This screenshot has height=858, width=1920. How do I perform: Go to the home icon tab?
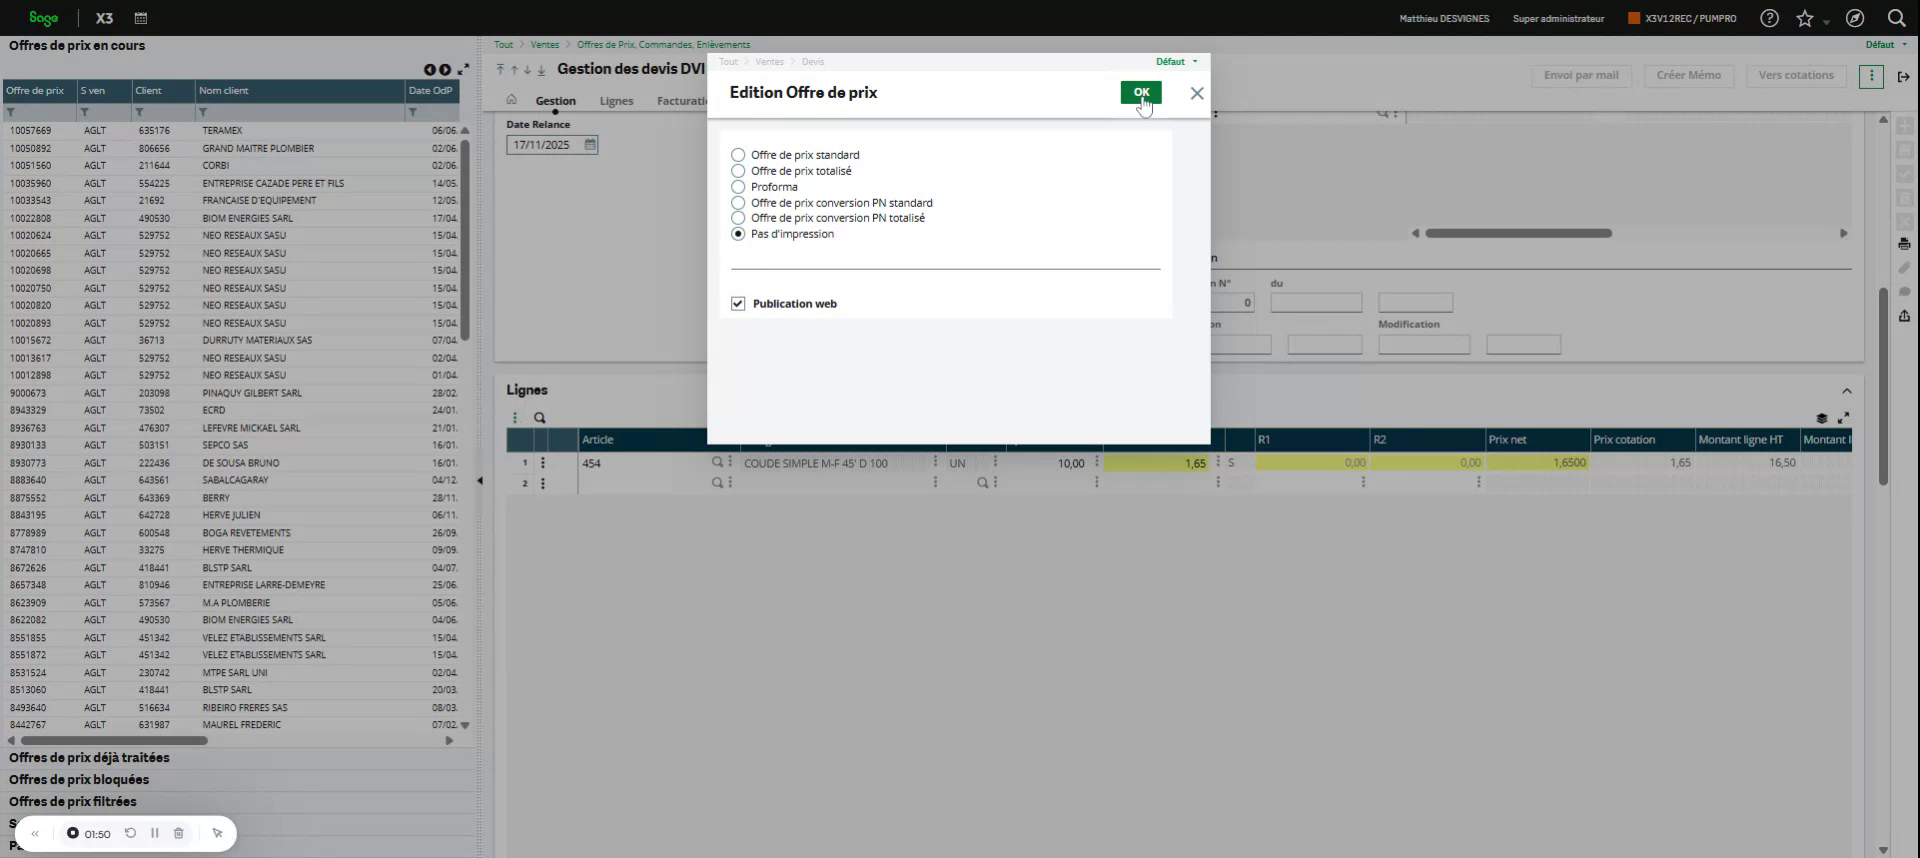[x=511, y=100]
